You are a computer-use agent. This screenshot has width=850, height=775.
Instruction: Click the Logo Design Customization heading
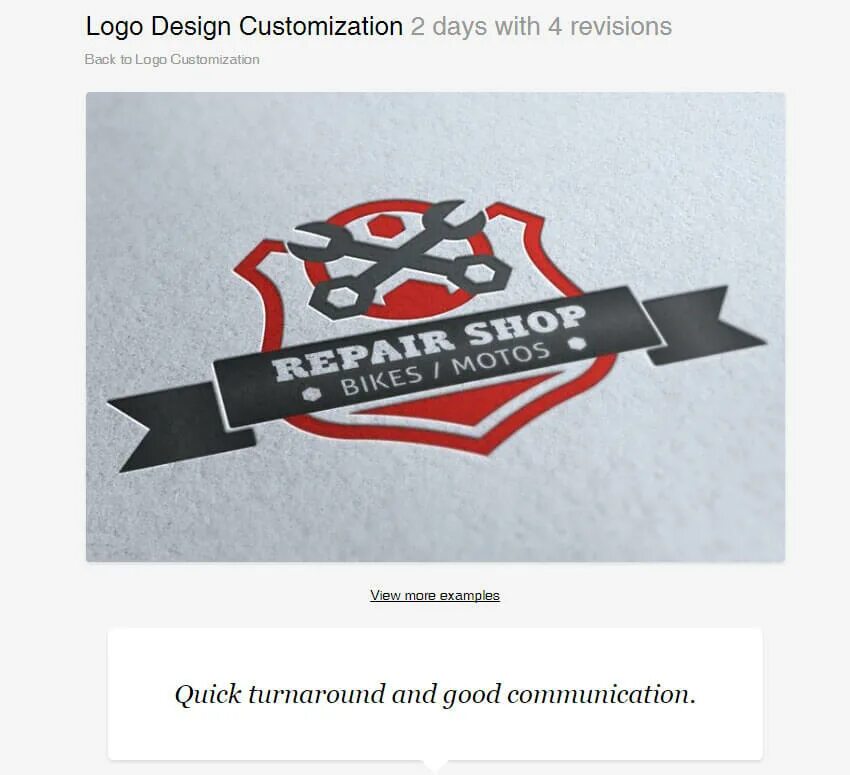(244, 26)
